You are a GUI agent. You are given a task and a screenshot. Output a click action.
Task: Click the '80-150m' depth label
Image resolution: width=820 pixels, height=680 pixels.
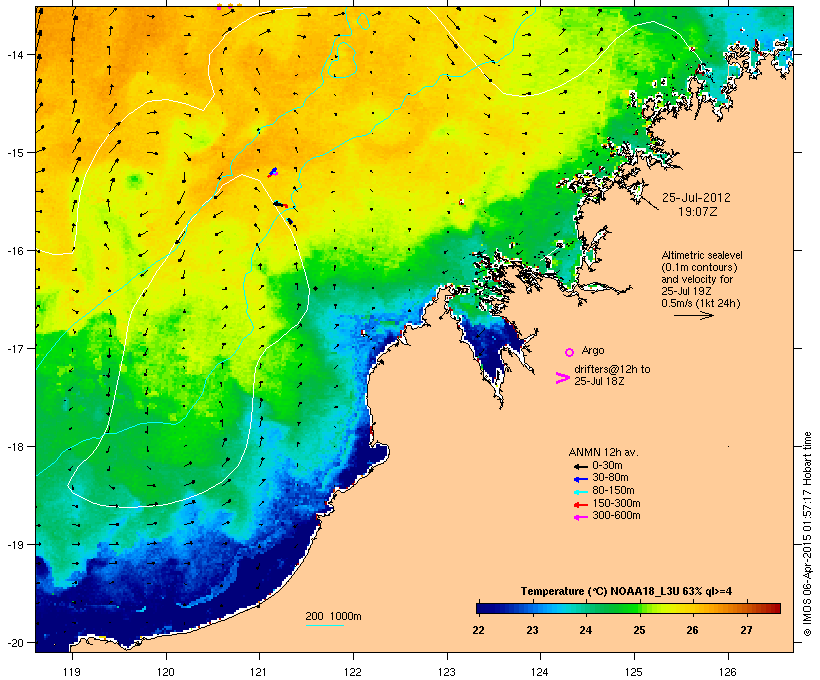pos(613,491)
